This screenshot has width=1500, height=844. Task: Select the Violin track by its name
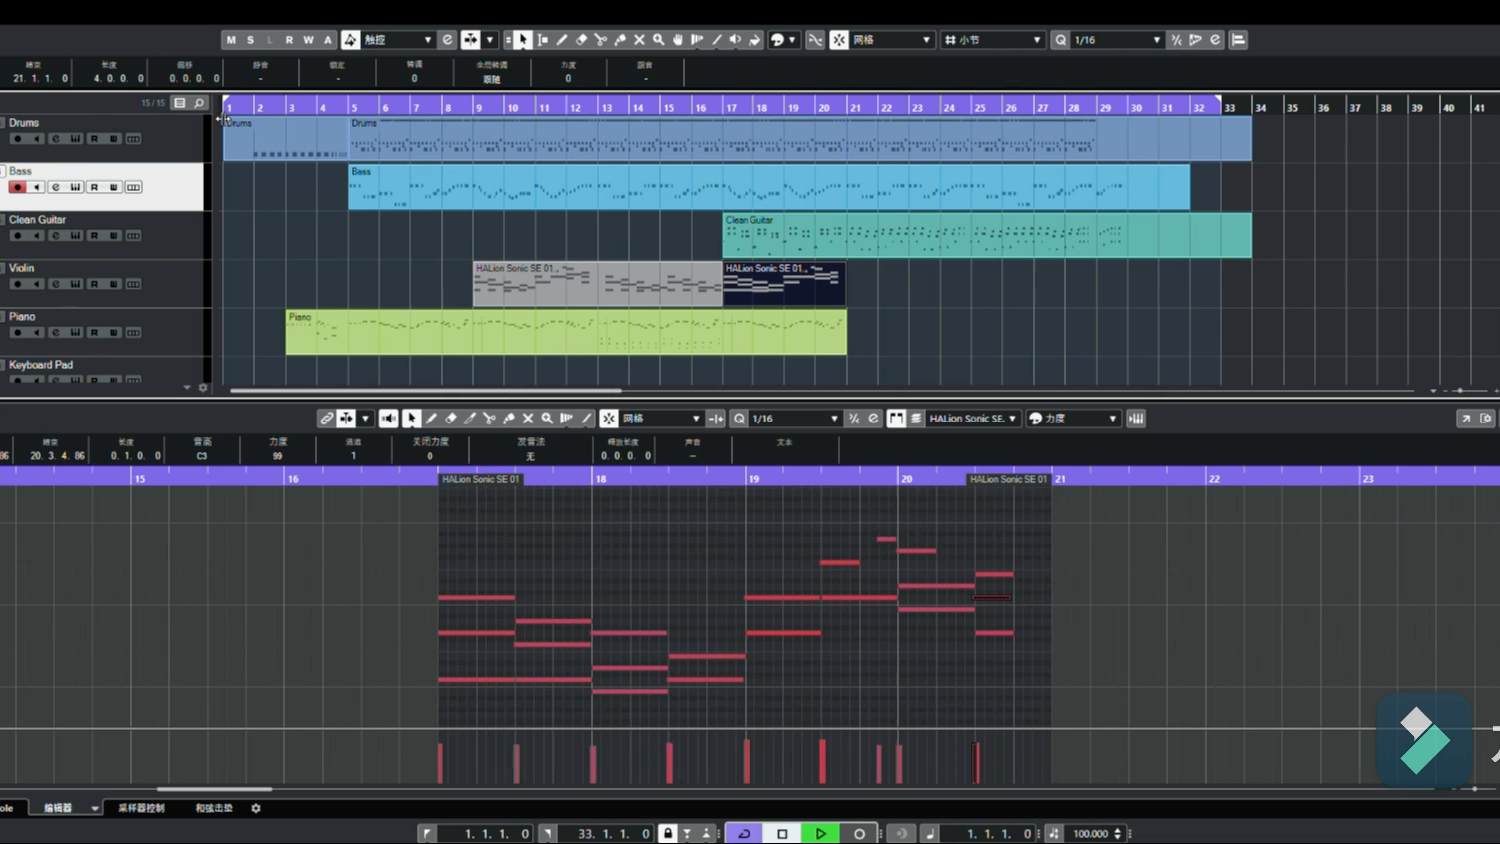[22, 268]
